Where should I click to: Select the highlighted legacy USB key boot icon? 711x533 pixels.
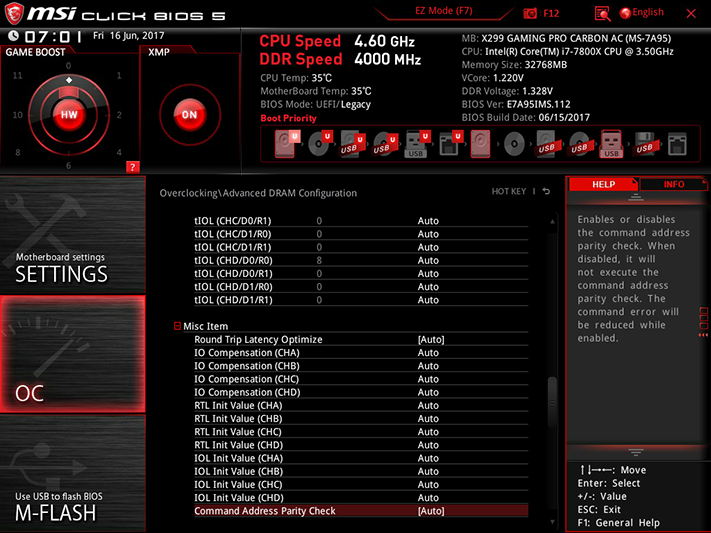(611, 144)
